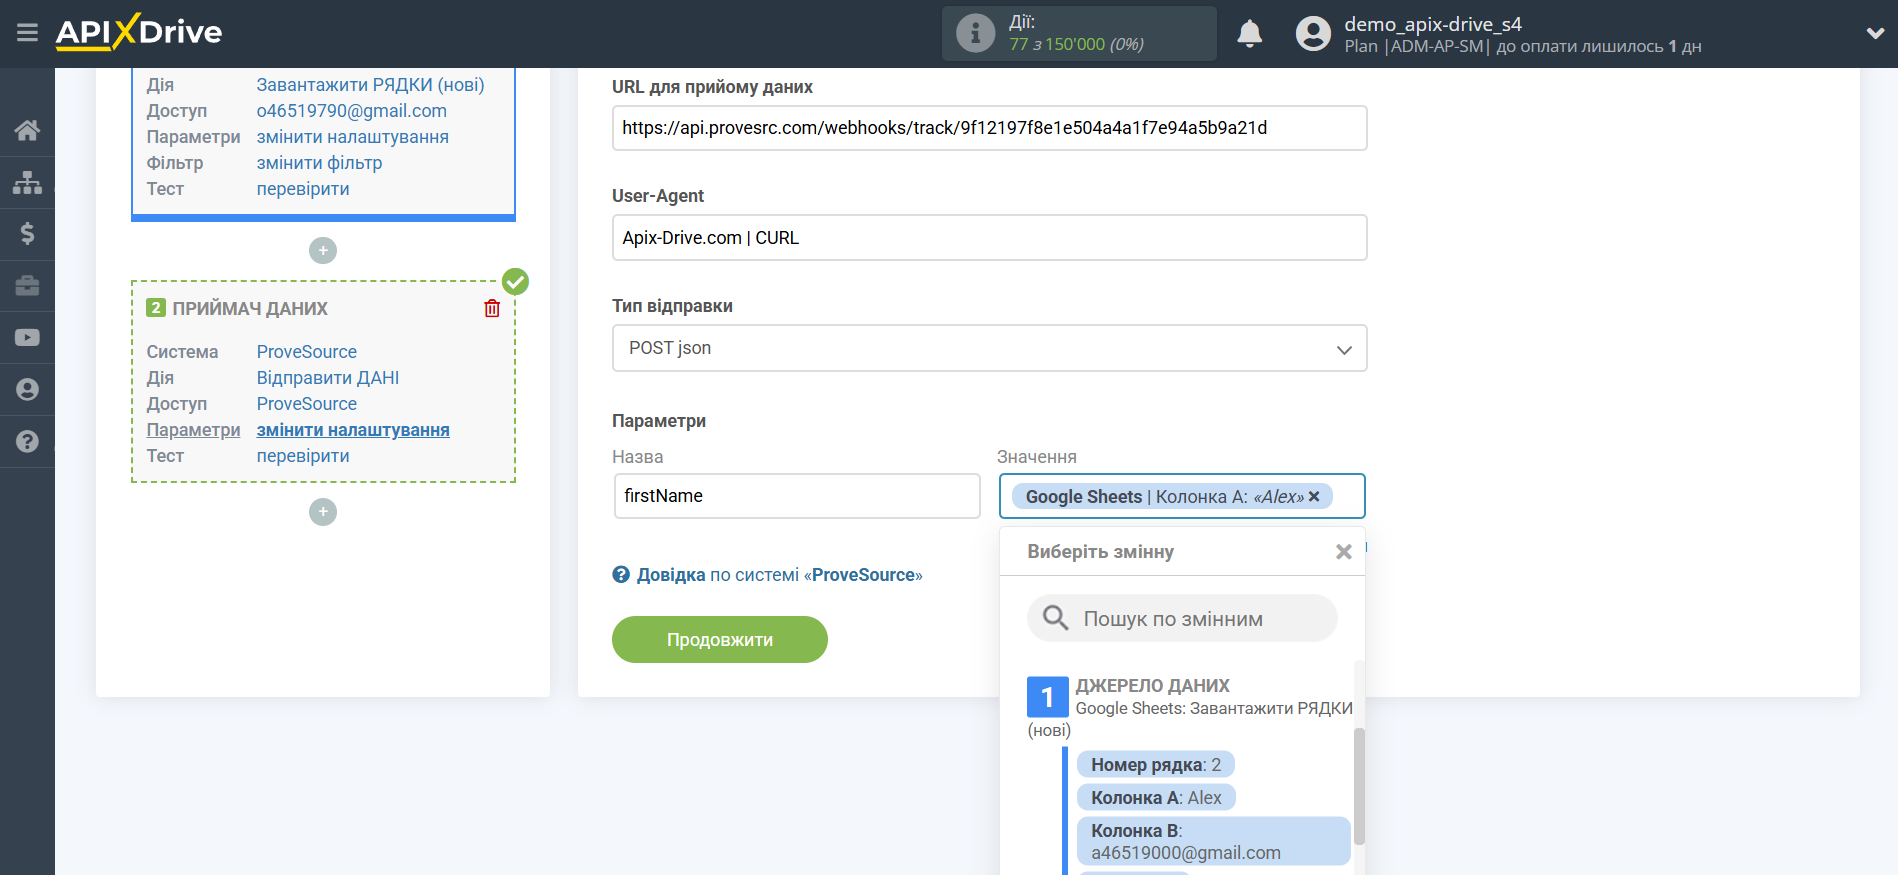Click змінити фільтр link
The height and width of the screenshot is (875, 1898).
(320, 163)
